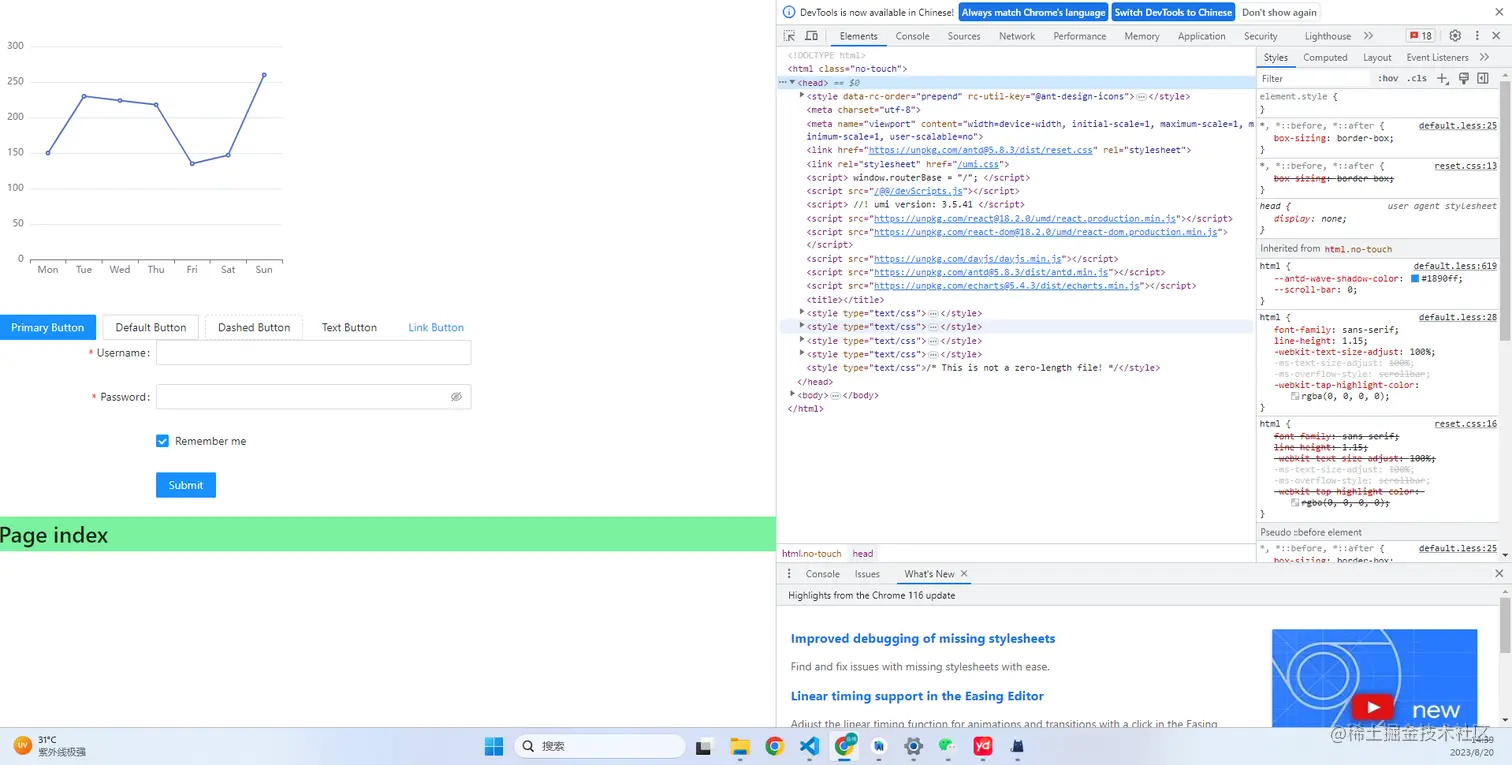Click the New Style Rule plus icon
1512x765 pixels.
click(x=1442, y=78)
